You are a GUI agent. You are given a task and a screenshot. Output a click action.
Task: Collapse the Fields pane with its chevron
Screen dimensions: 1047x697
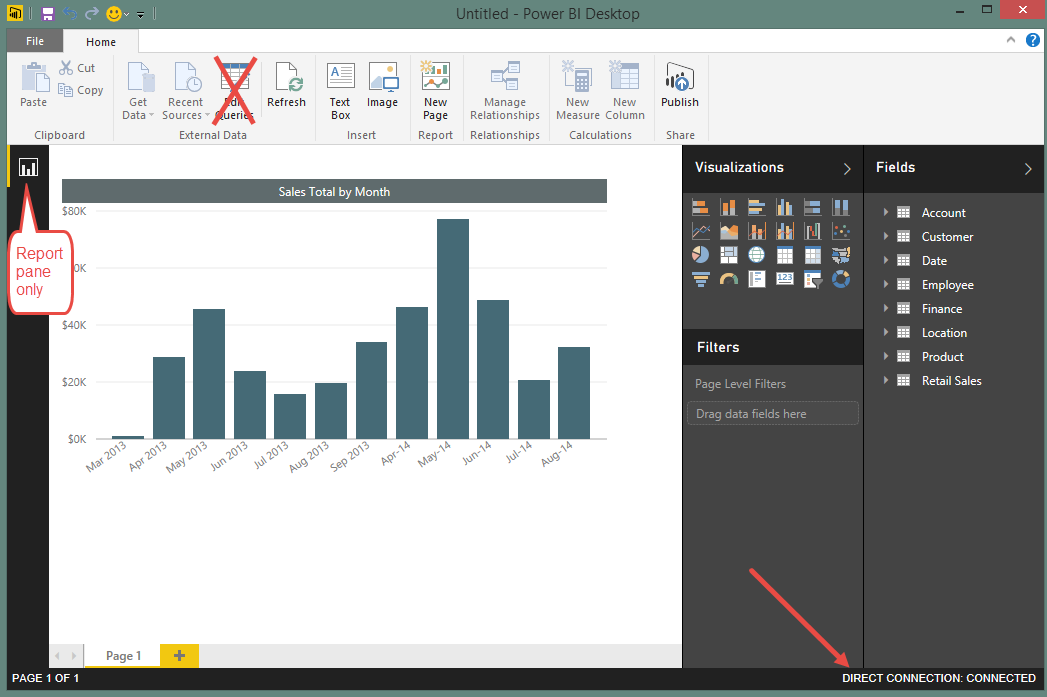tap(1028, 169)
